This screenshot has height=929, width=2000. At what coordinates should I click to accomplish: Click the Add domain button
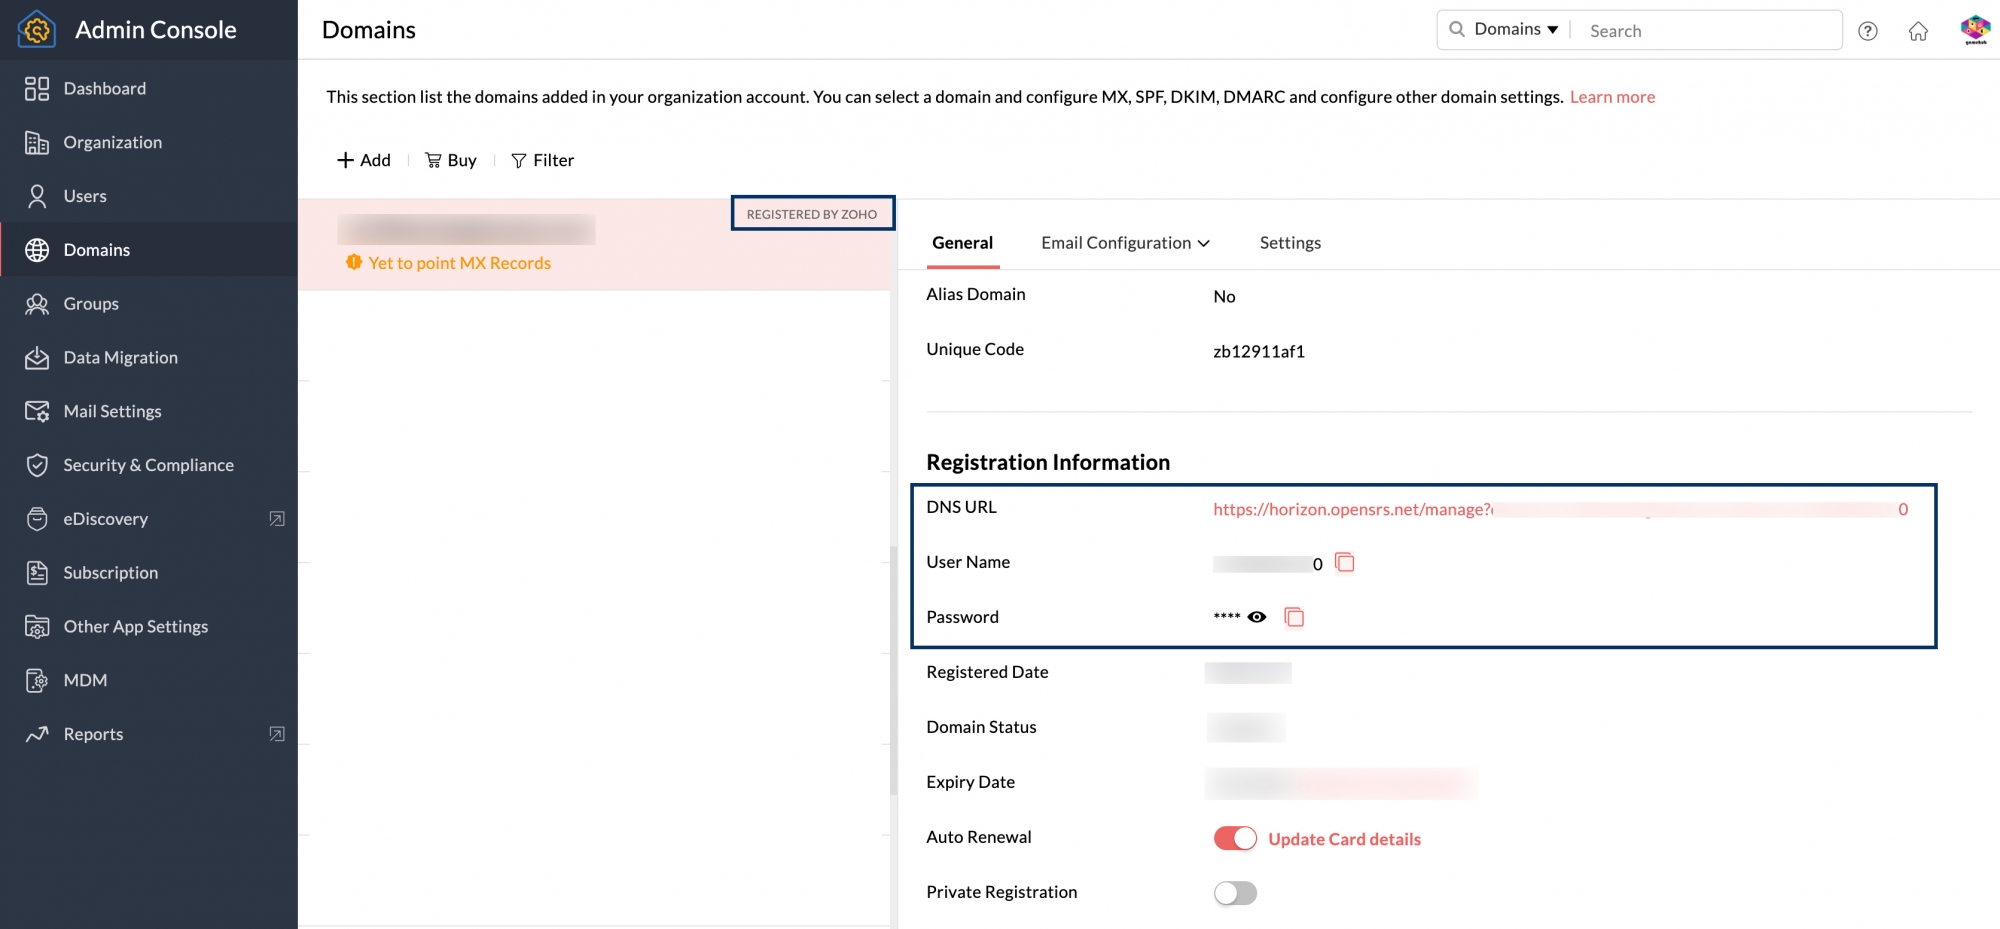click(x=364, y=160)
